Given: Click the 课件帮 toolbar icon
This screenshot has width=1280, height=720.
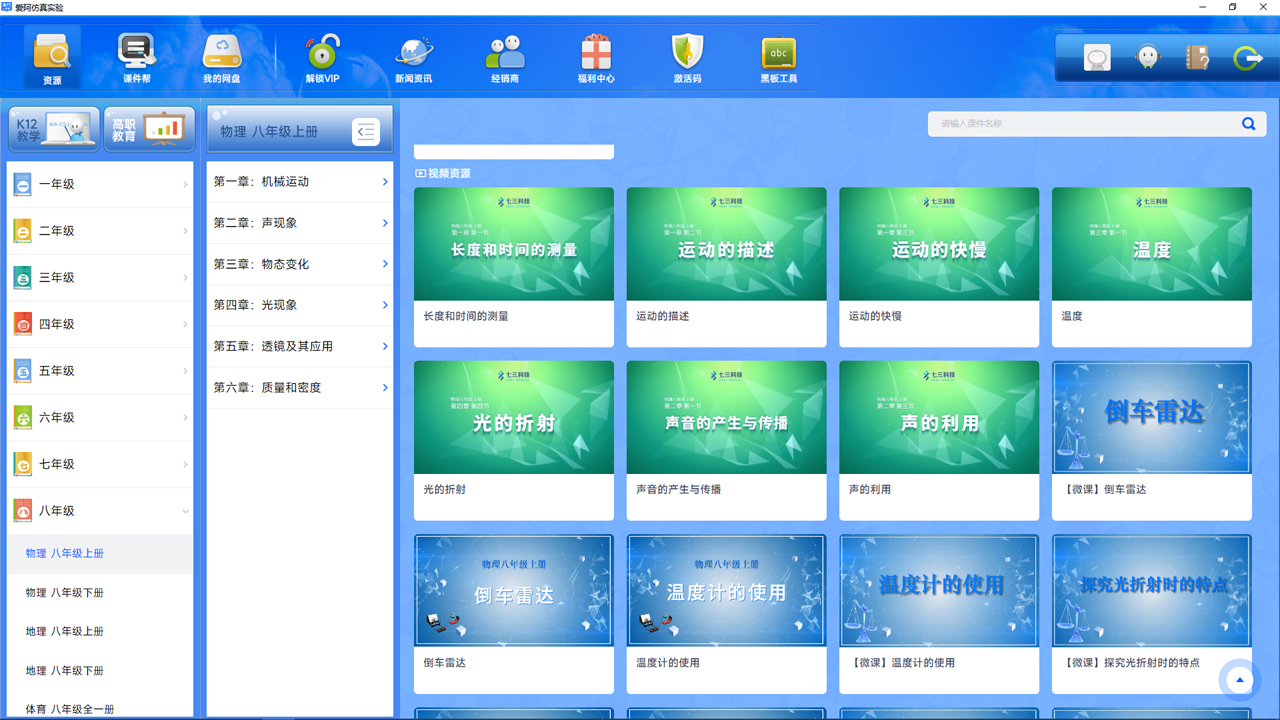Looking at the screenshot, I should point(135,55).
